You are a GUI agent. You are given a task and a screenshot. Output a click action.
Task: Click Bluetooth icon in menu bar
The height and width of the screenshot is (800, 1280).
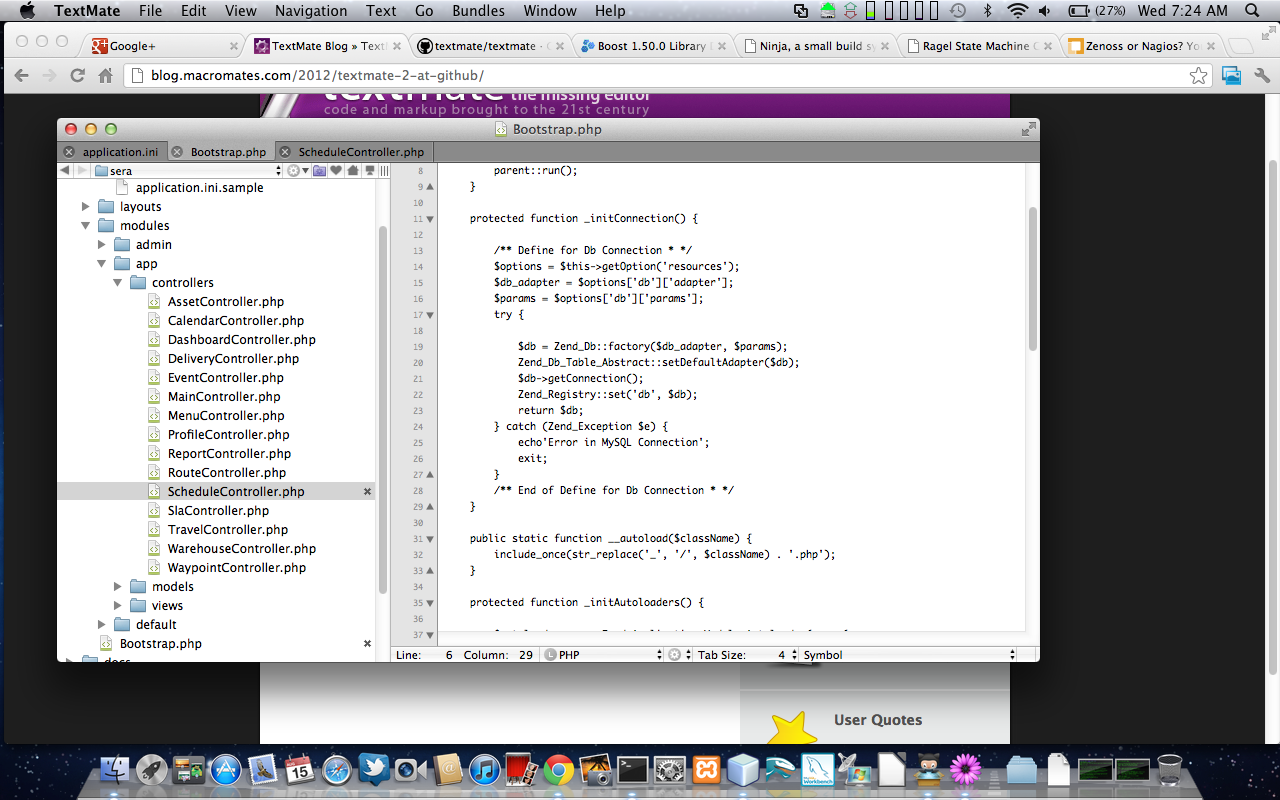pos(988,11)
